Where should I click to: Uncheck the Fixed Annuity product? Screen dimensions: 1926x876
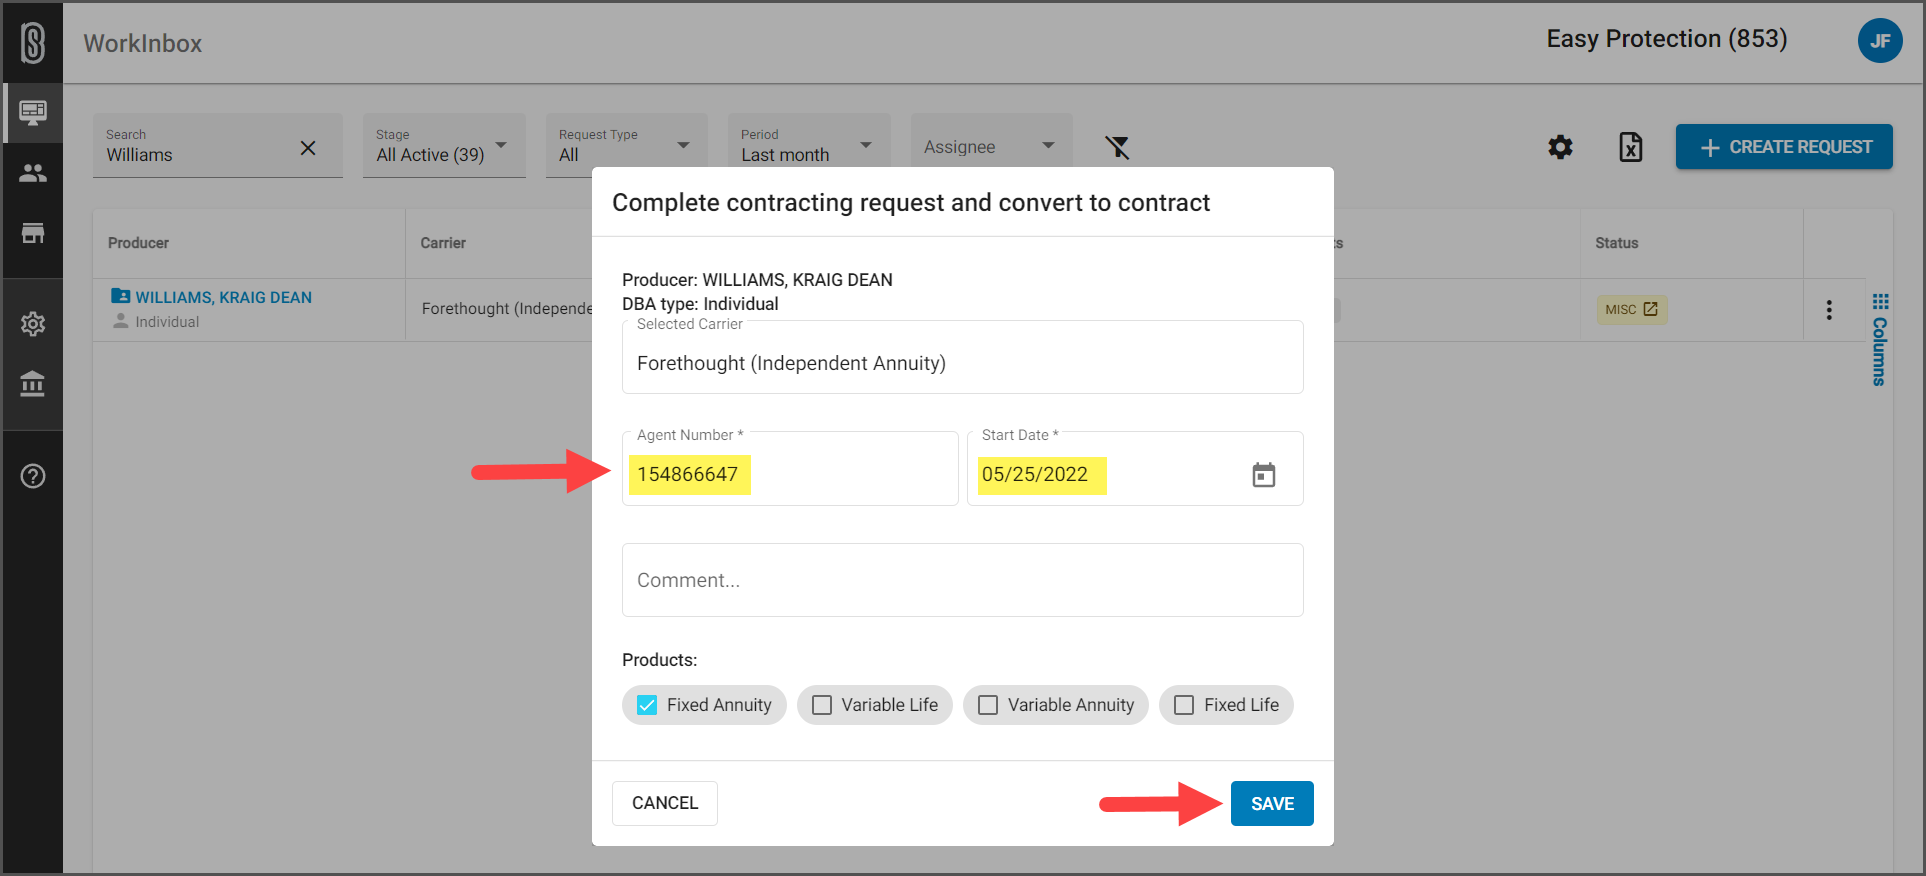648,705
